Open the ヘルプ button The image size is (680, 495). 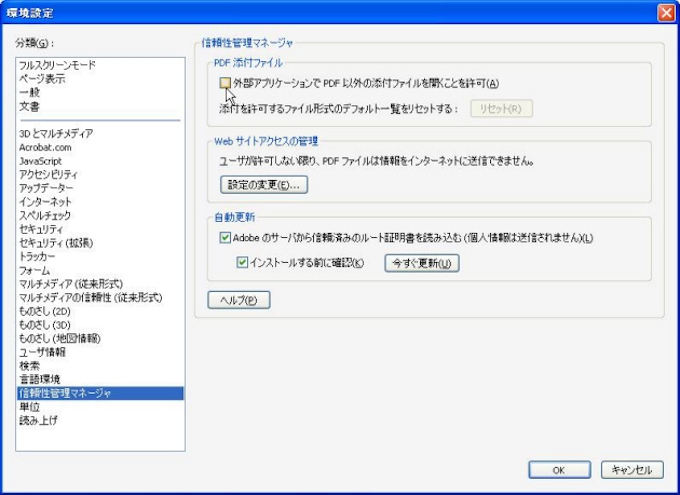click(238, 300)
